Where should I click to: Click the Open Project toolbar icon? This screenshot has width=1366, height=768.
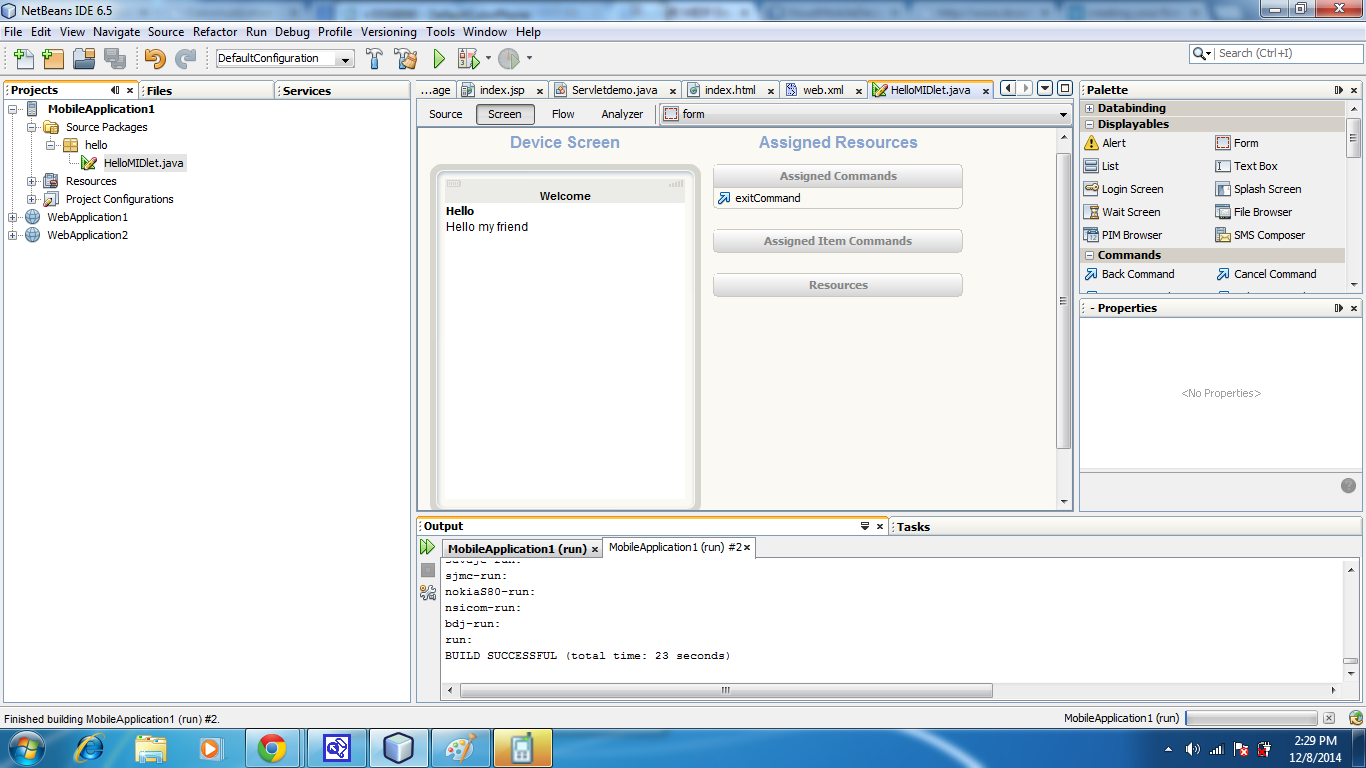click(x=84, y=58)
